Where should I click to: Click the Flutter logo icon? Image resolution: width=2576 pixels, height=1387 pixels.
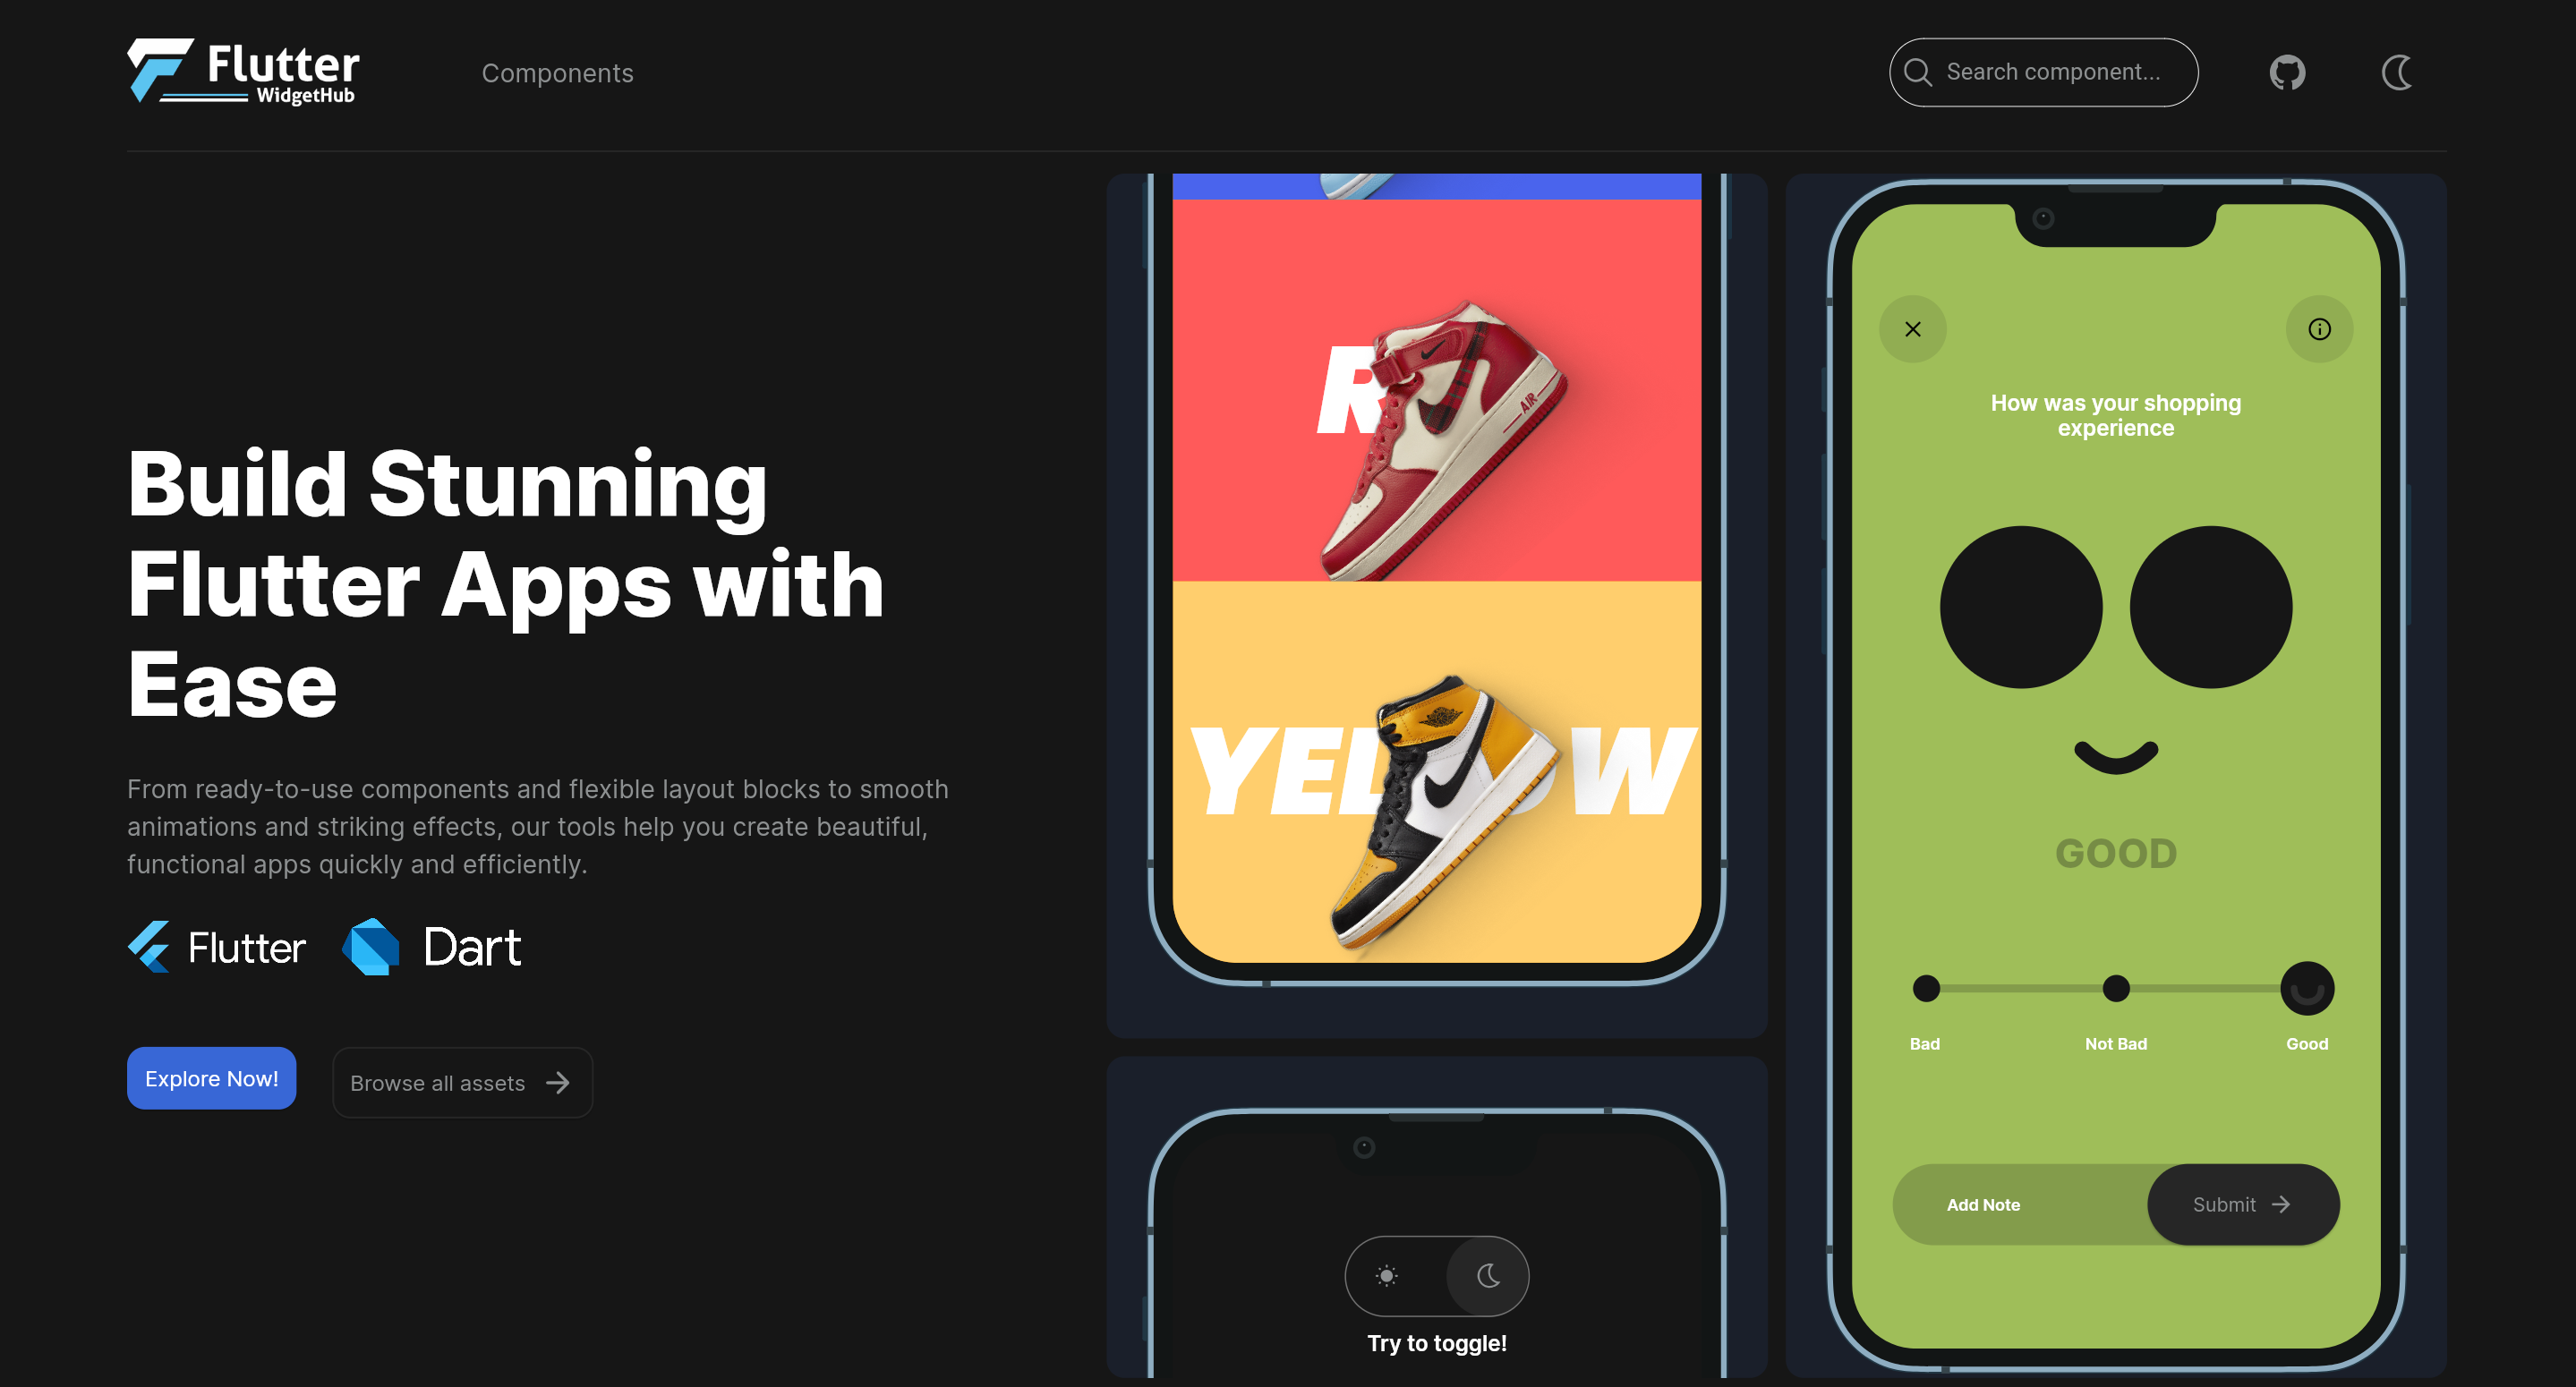tap(158, 70)
